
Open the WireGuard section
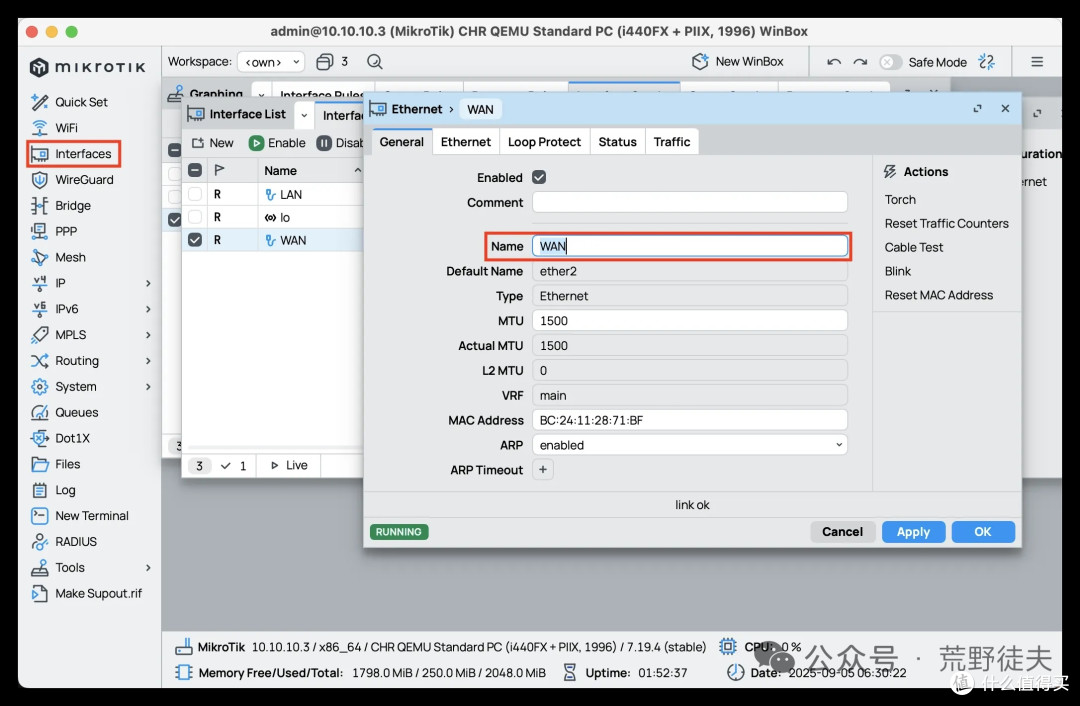[72, 180]
